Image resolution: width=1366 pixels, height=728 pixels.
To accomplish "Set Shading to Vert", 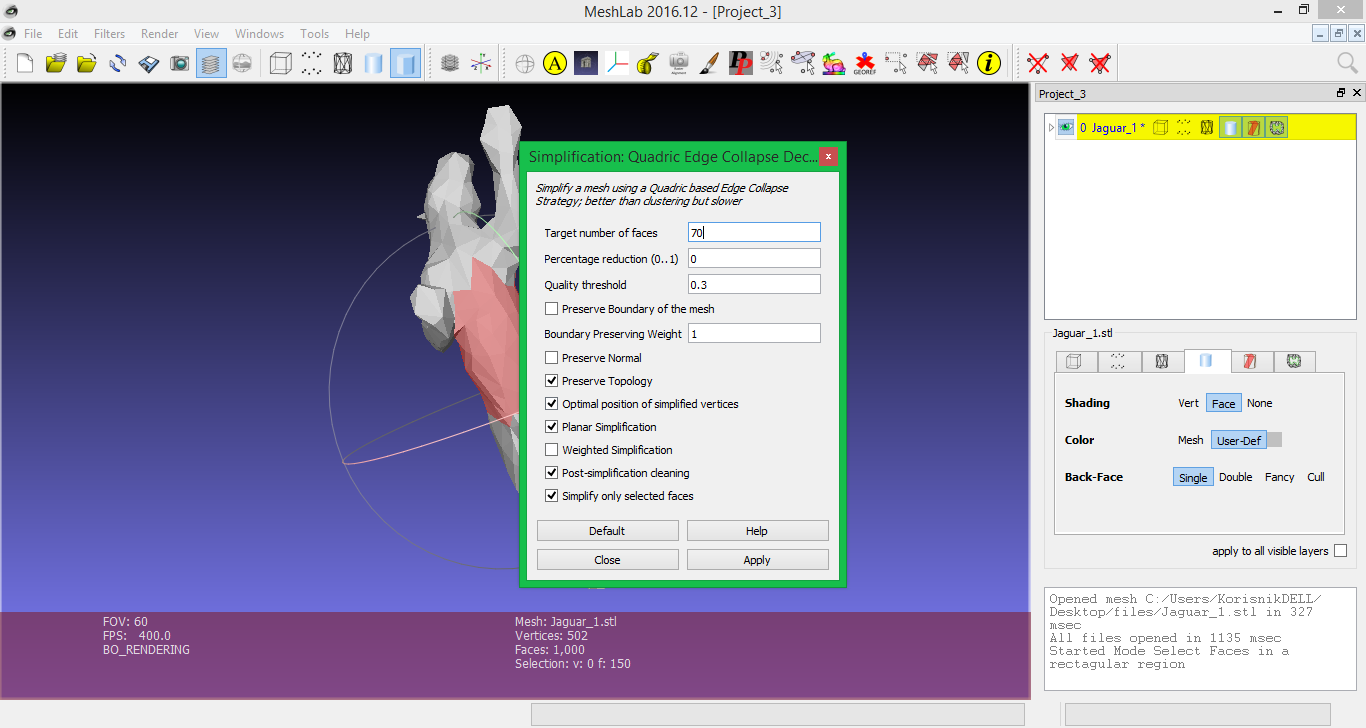I will click(x=1188, y=403).
